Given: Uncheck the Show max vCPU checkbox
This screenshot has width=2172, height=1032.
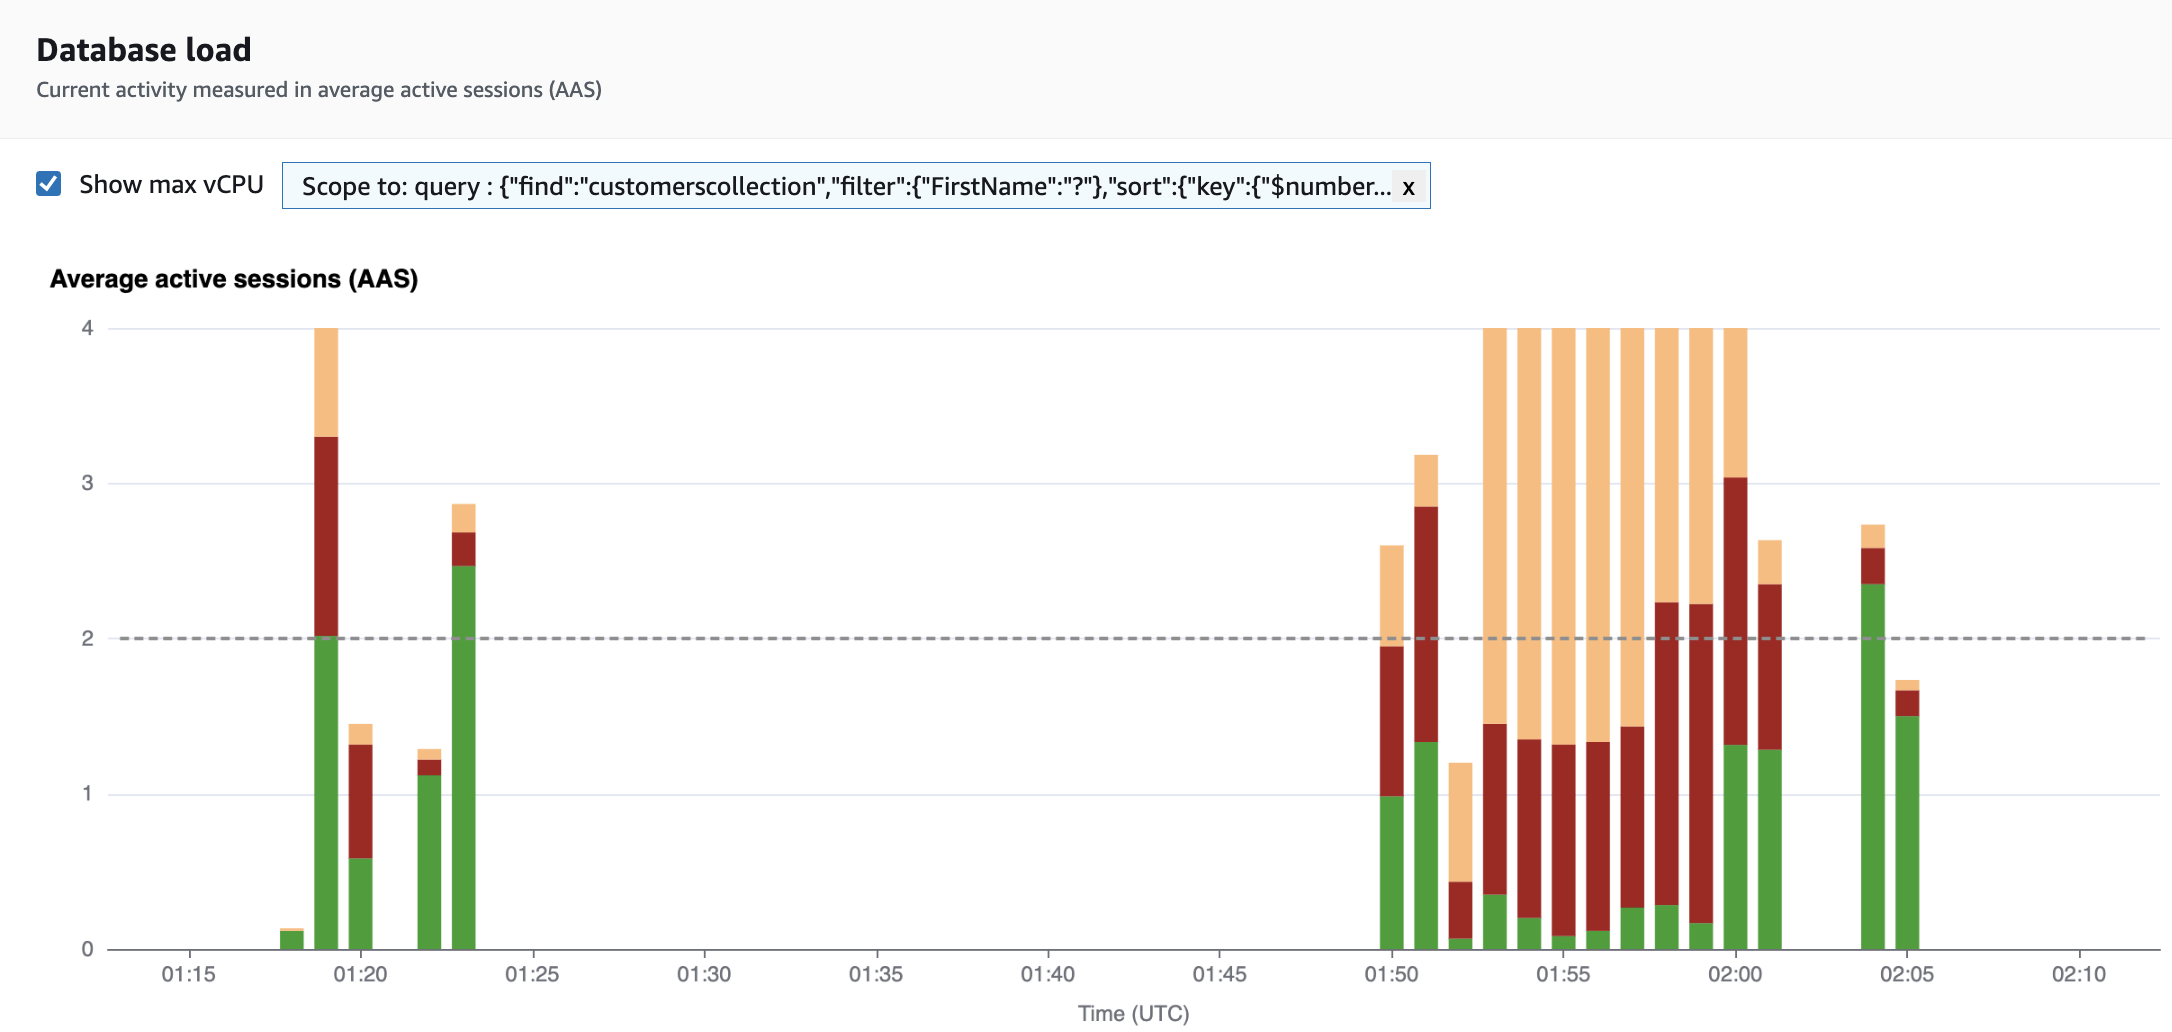Looking at the screenshot, I should [47, 183].
